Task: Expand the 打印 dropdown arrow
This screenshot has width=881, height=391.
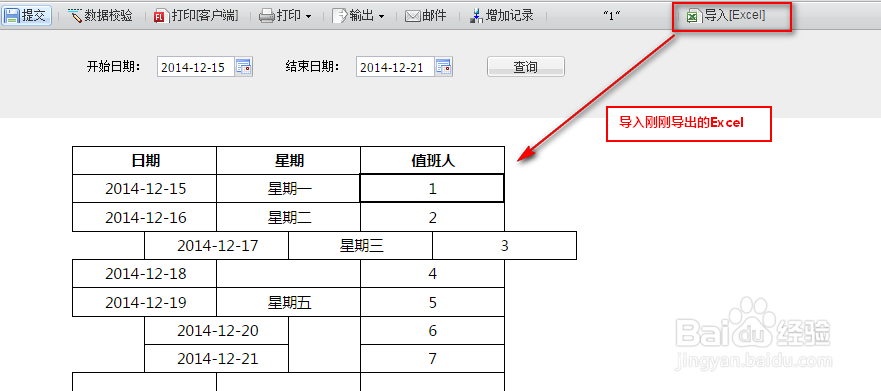Action: (308, 17)
